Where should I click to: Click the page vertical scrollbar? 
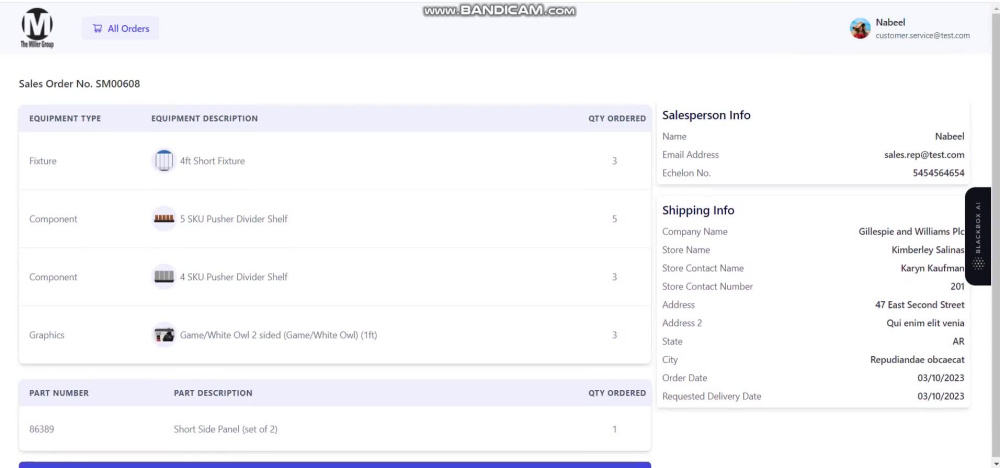point(995,236)
